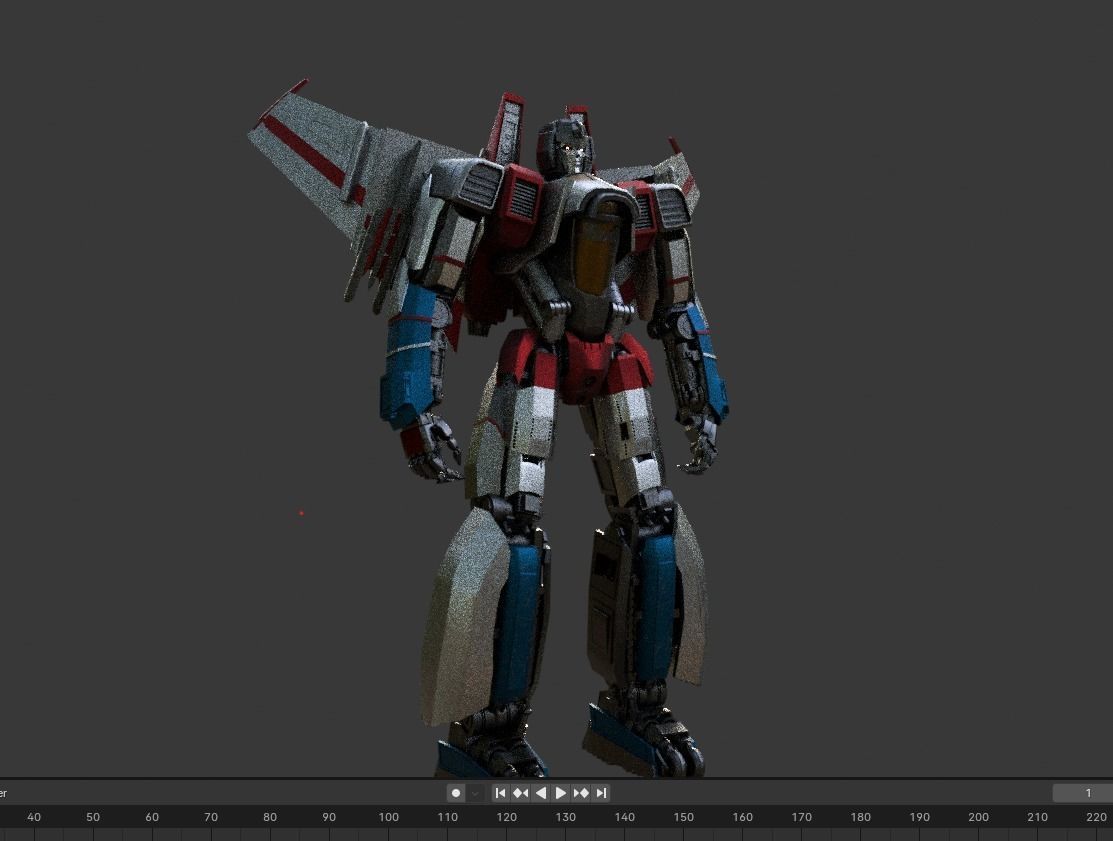Jump to the end frame
Viewport: 1113px width, 841px height.
click(x=601, y=793)
